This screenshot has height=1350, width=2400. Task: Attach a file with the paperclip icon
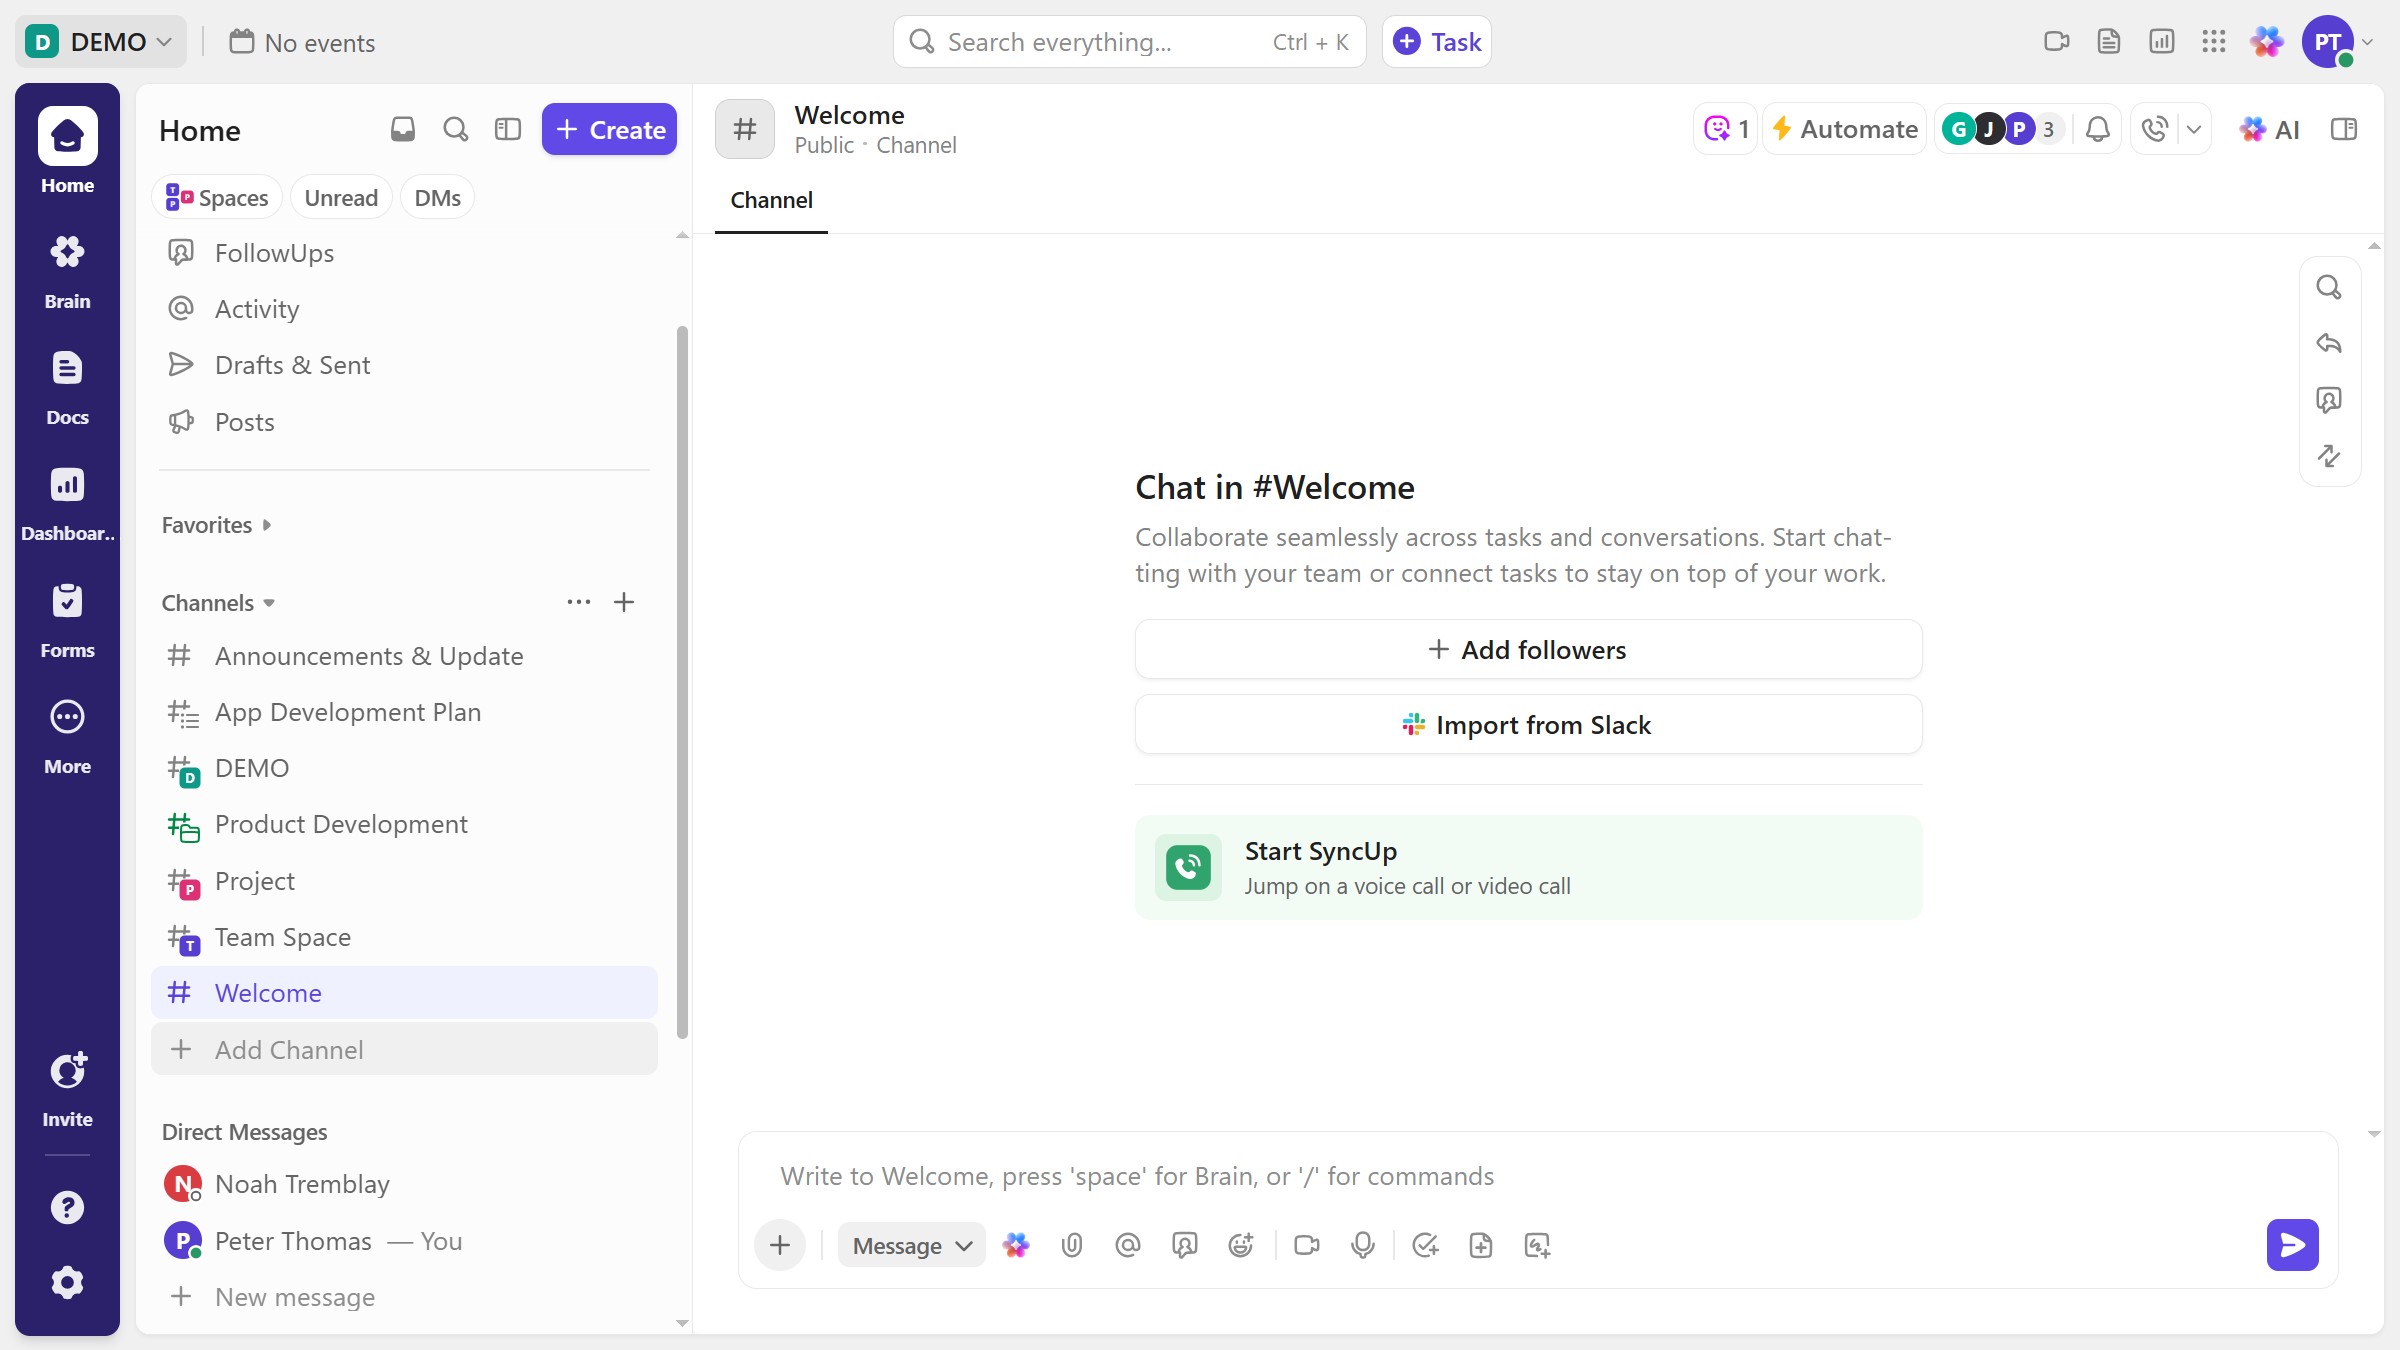pos(1072,1245)
